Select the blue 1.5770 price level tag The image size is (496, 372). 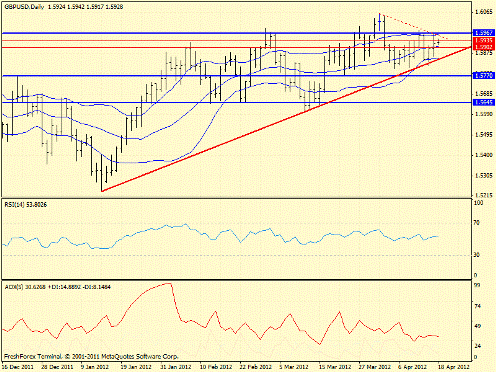coord(484,76)
